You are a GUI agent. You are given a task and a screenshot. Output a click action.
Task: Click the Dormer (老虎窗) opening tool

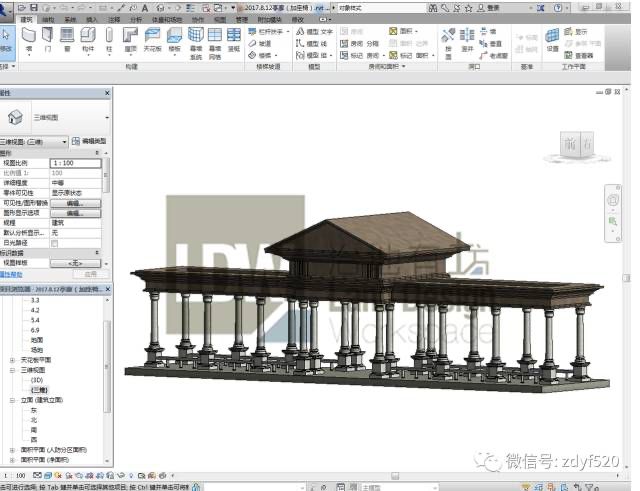tap(493, 56)
